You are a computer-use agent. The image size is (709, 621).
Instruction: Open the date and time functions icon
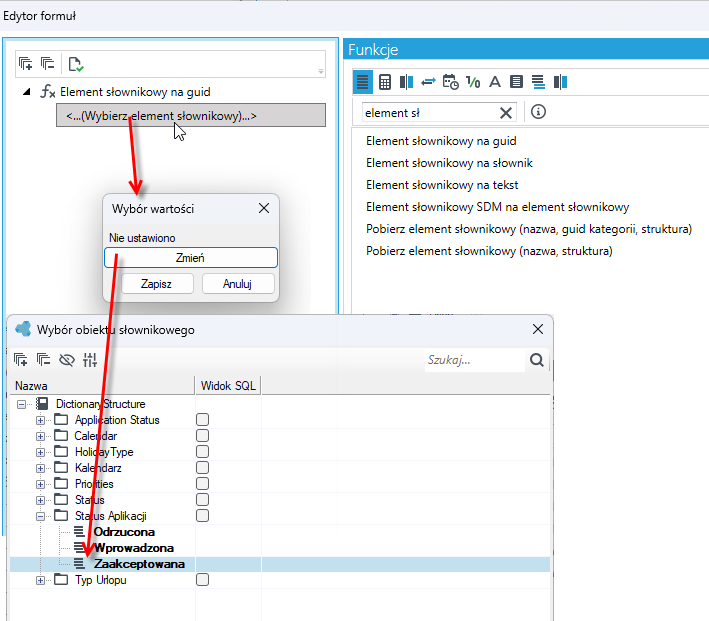point(450,82)
